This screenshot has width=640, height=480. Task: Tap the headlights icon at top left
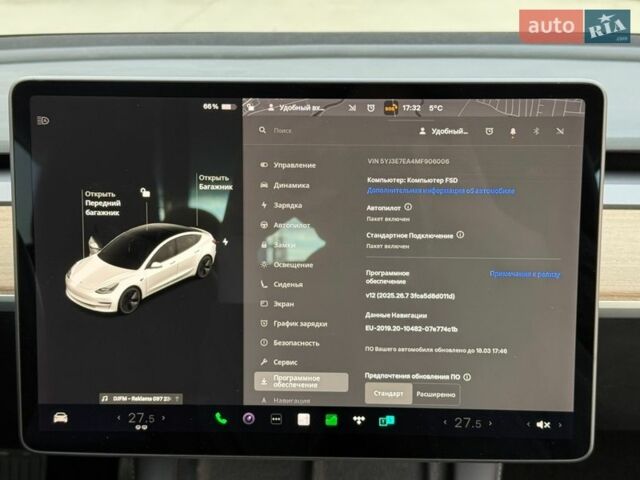pyautogui.click(x=43, y=121)
